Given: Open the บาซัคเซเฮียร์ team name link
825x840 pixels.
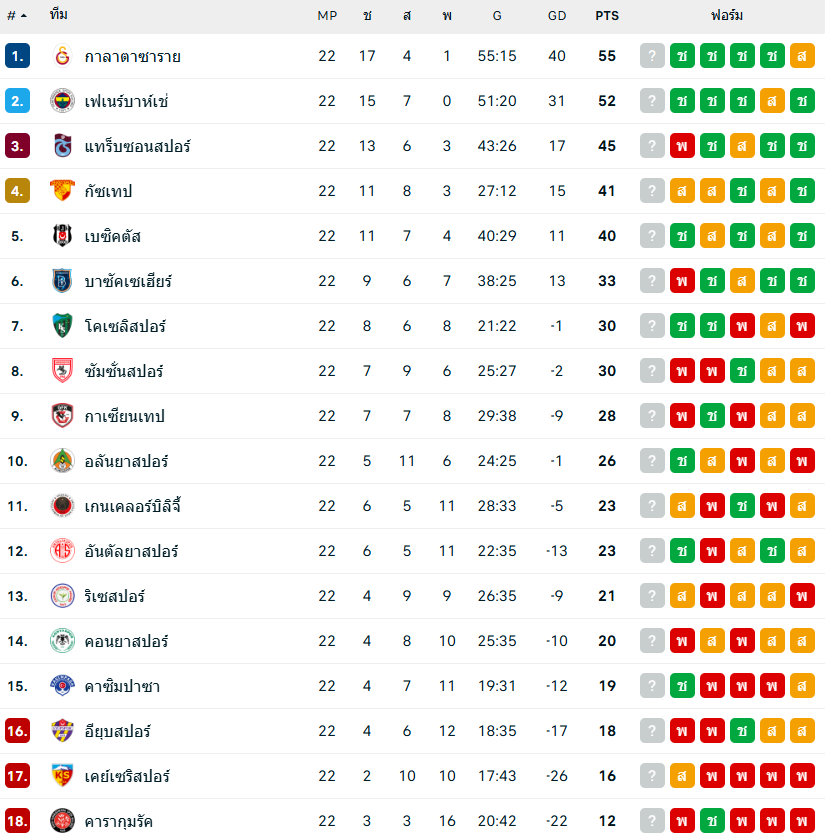Looking at the screenshot, I should (x=128, y=281).
